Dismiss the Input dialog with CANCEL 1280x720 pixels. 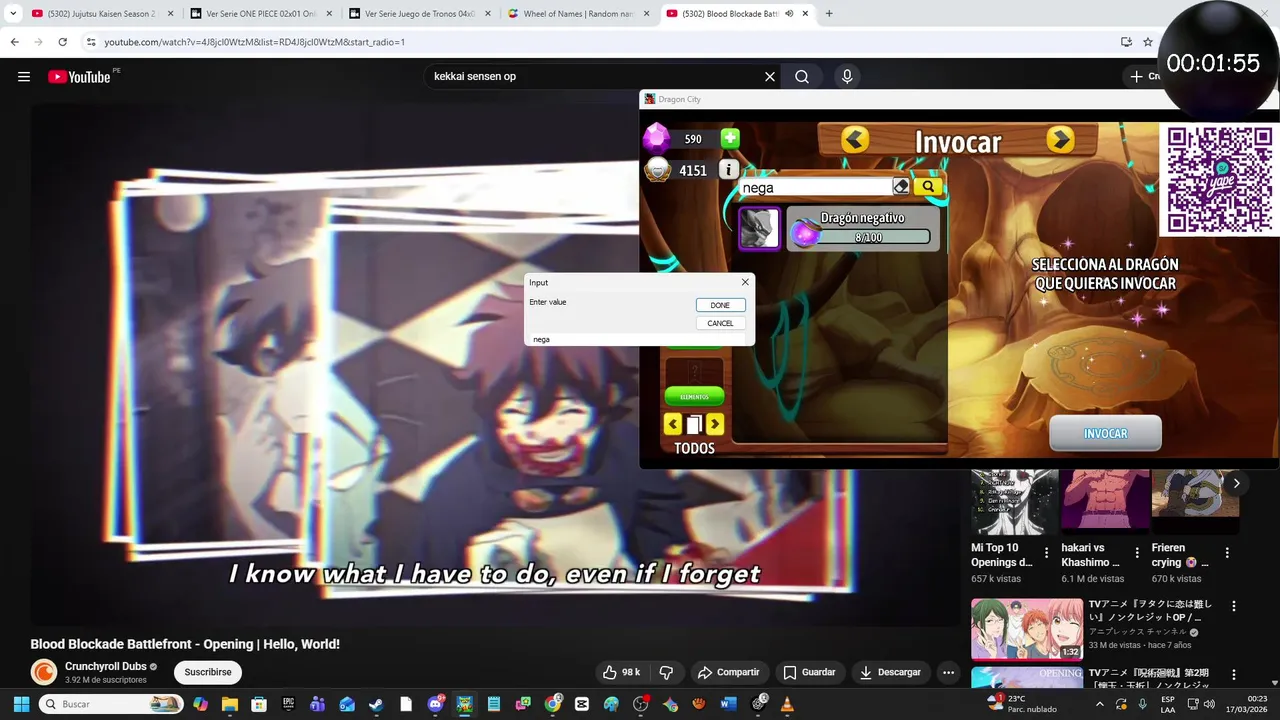pyautogui.click(x=720, y=323)
